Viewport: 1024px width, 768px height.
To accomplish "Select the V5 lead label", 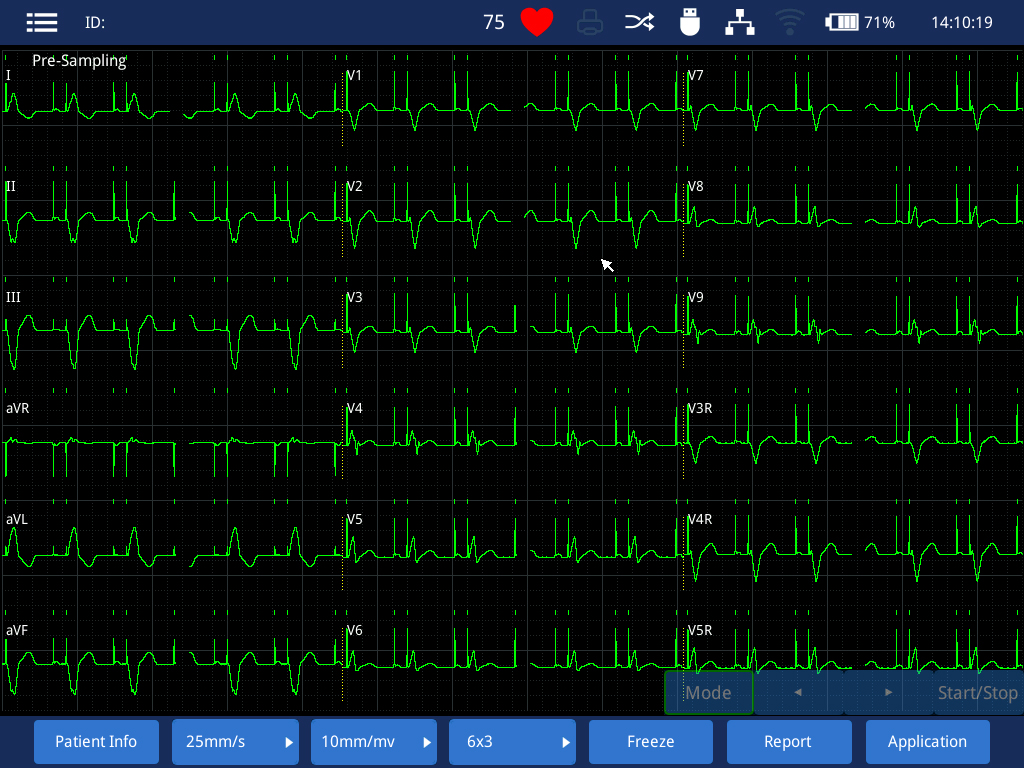I will (x=354, y=519).
